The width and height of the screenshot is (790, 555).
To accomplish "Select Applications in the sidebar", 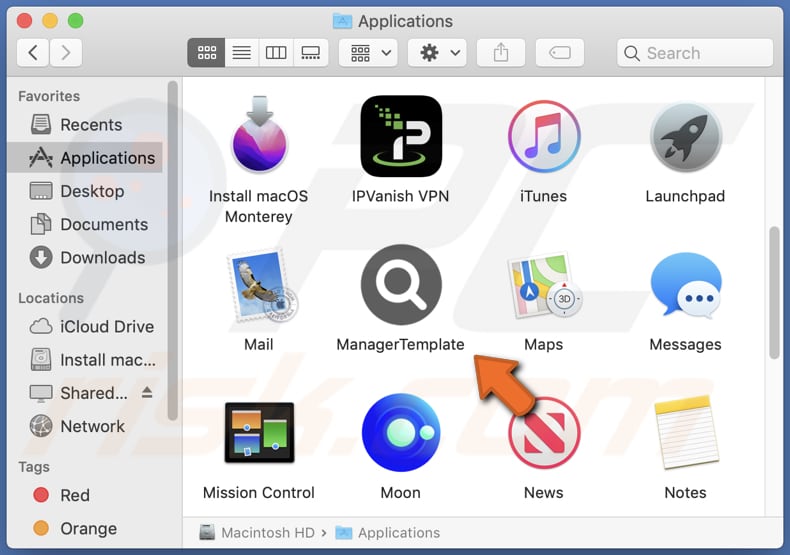I will pos(85,158).
